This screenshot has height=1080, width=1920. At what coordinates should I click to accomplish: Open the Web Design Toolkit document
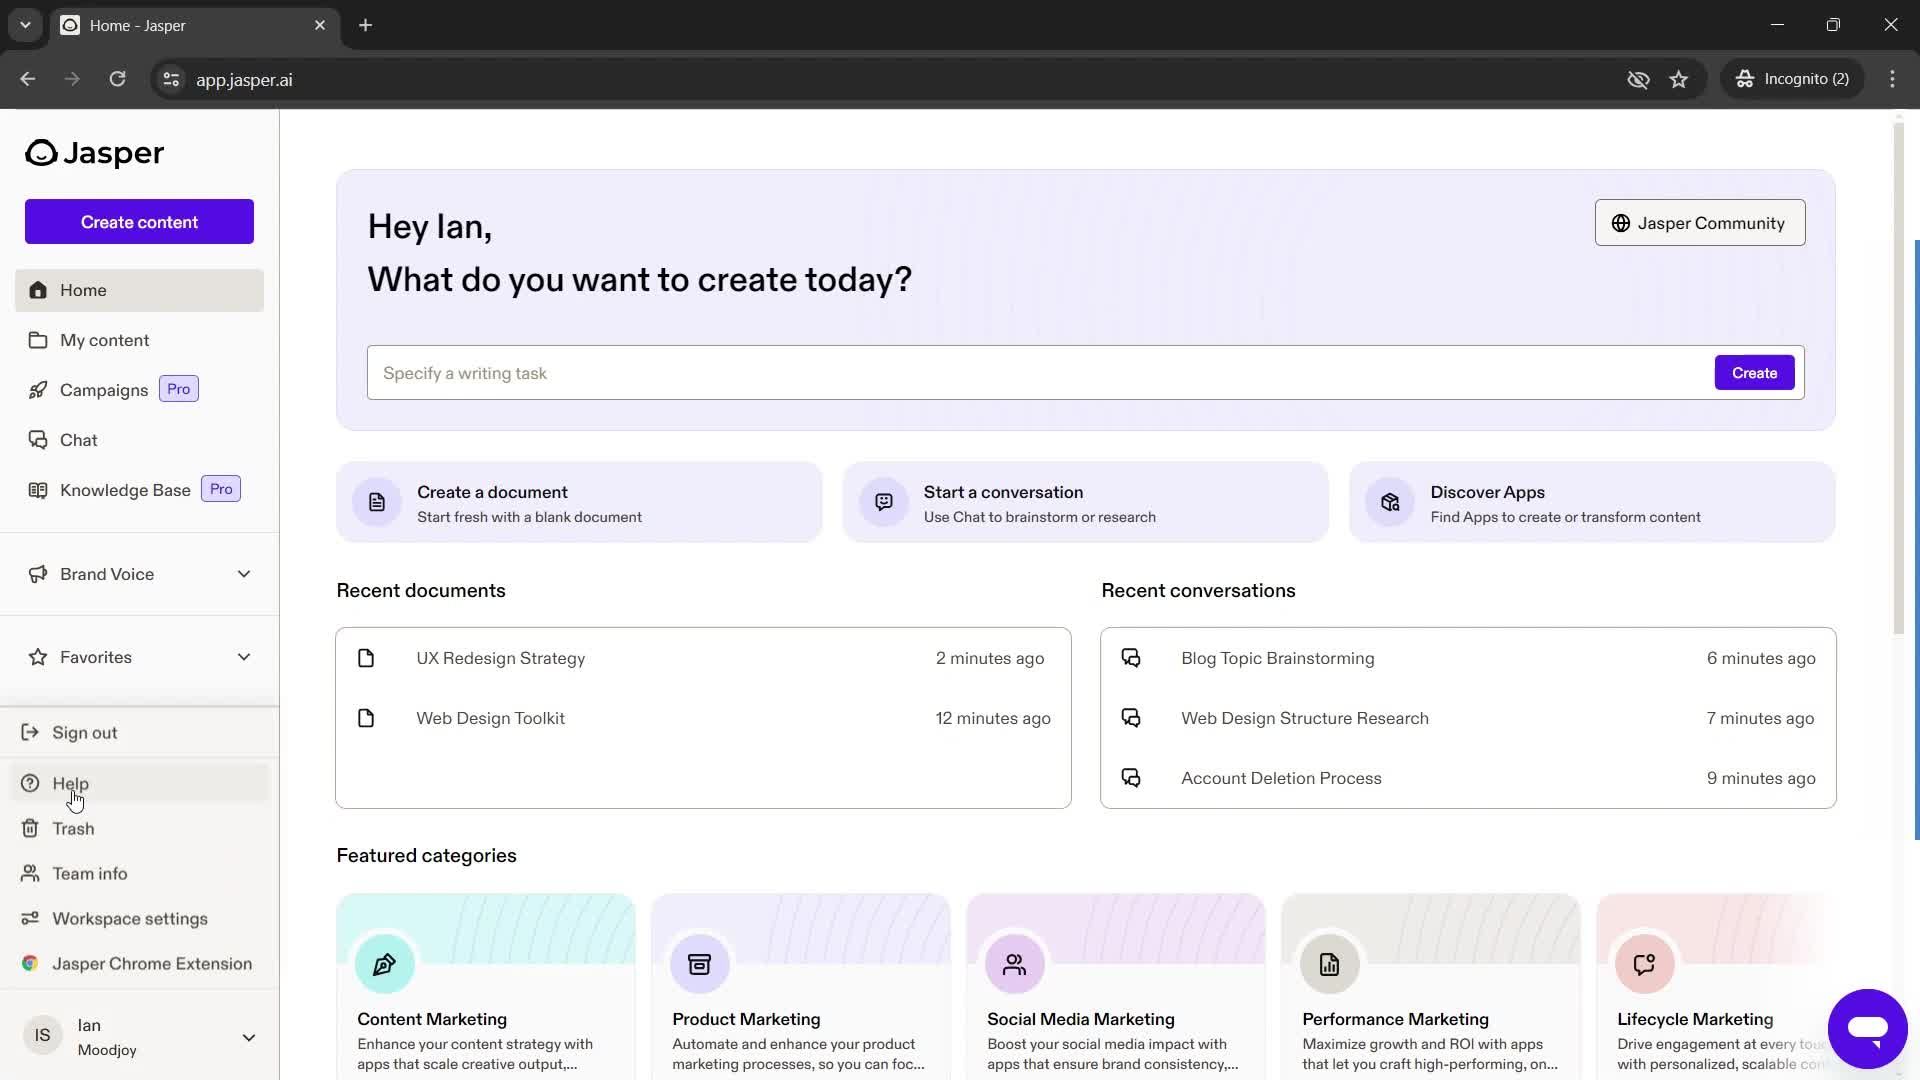[x=491, y=716]
